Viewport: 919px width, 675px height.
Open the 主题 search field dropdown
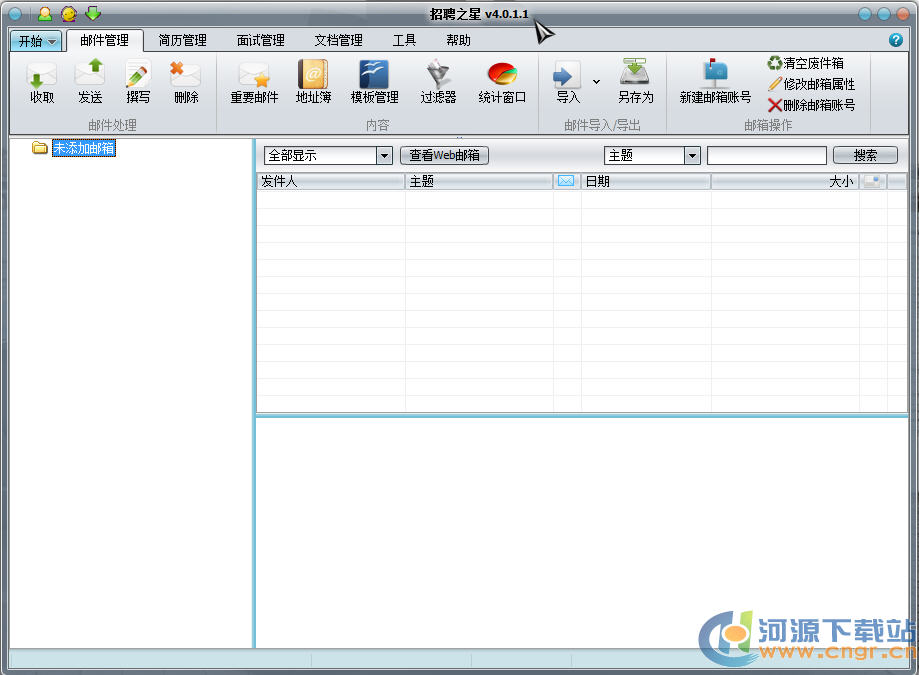[692, 156]
